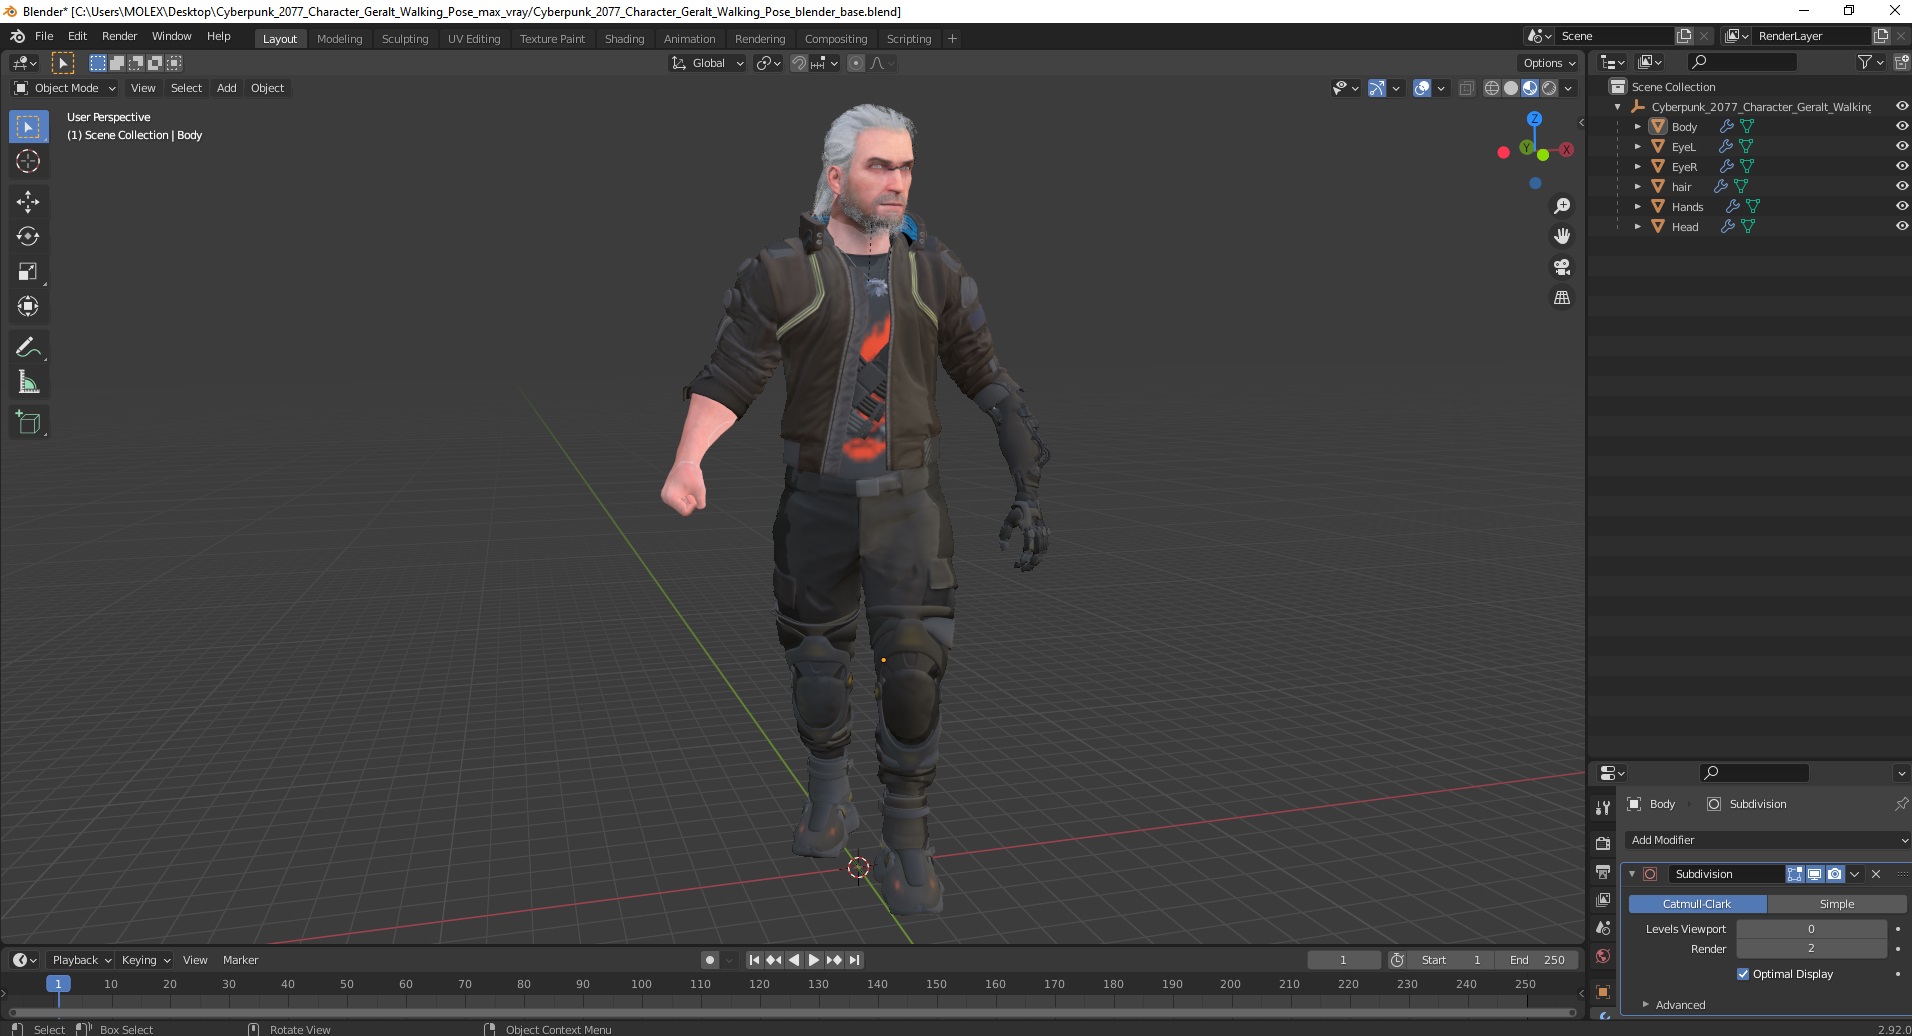Toggle the camera view icon
The width and height of the screenshot is (1912, 1036).
point(1562,267)
